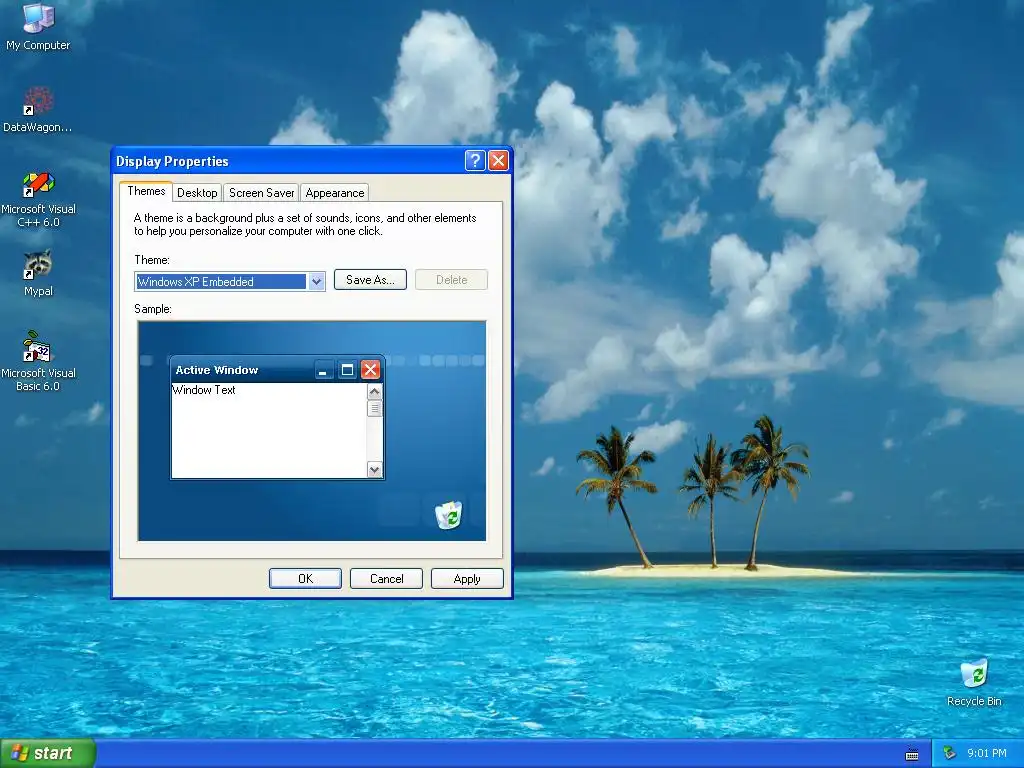
Task: Select the Microsoft Visual Basic 6.0 shortcut
Action: (38, 361)
